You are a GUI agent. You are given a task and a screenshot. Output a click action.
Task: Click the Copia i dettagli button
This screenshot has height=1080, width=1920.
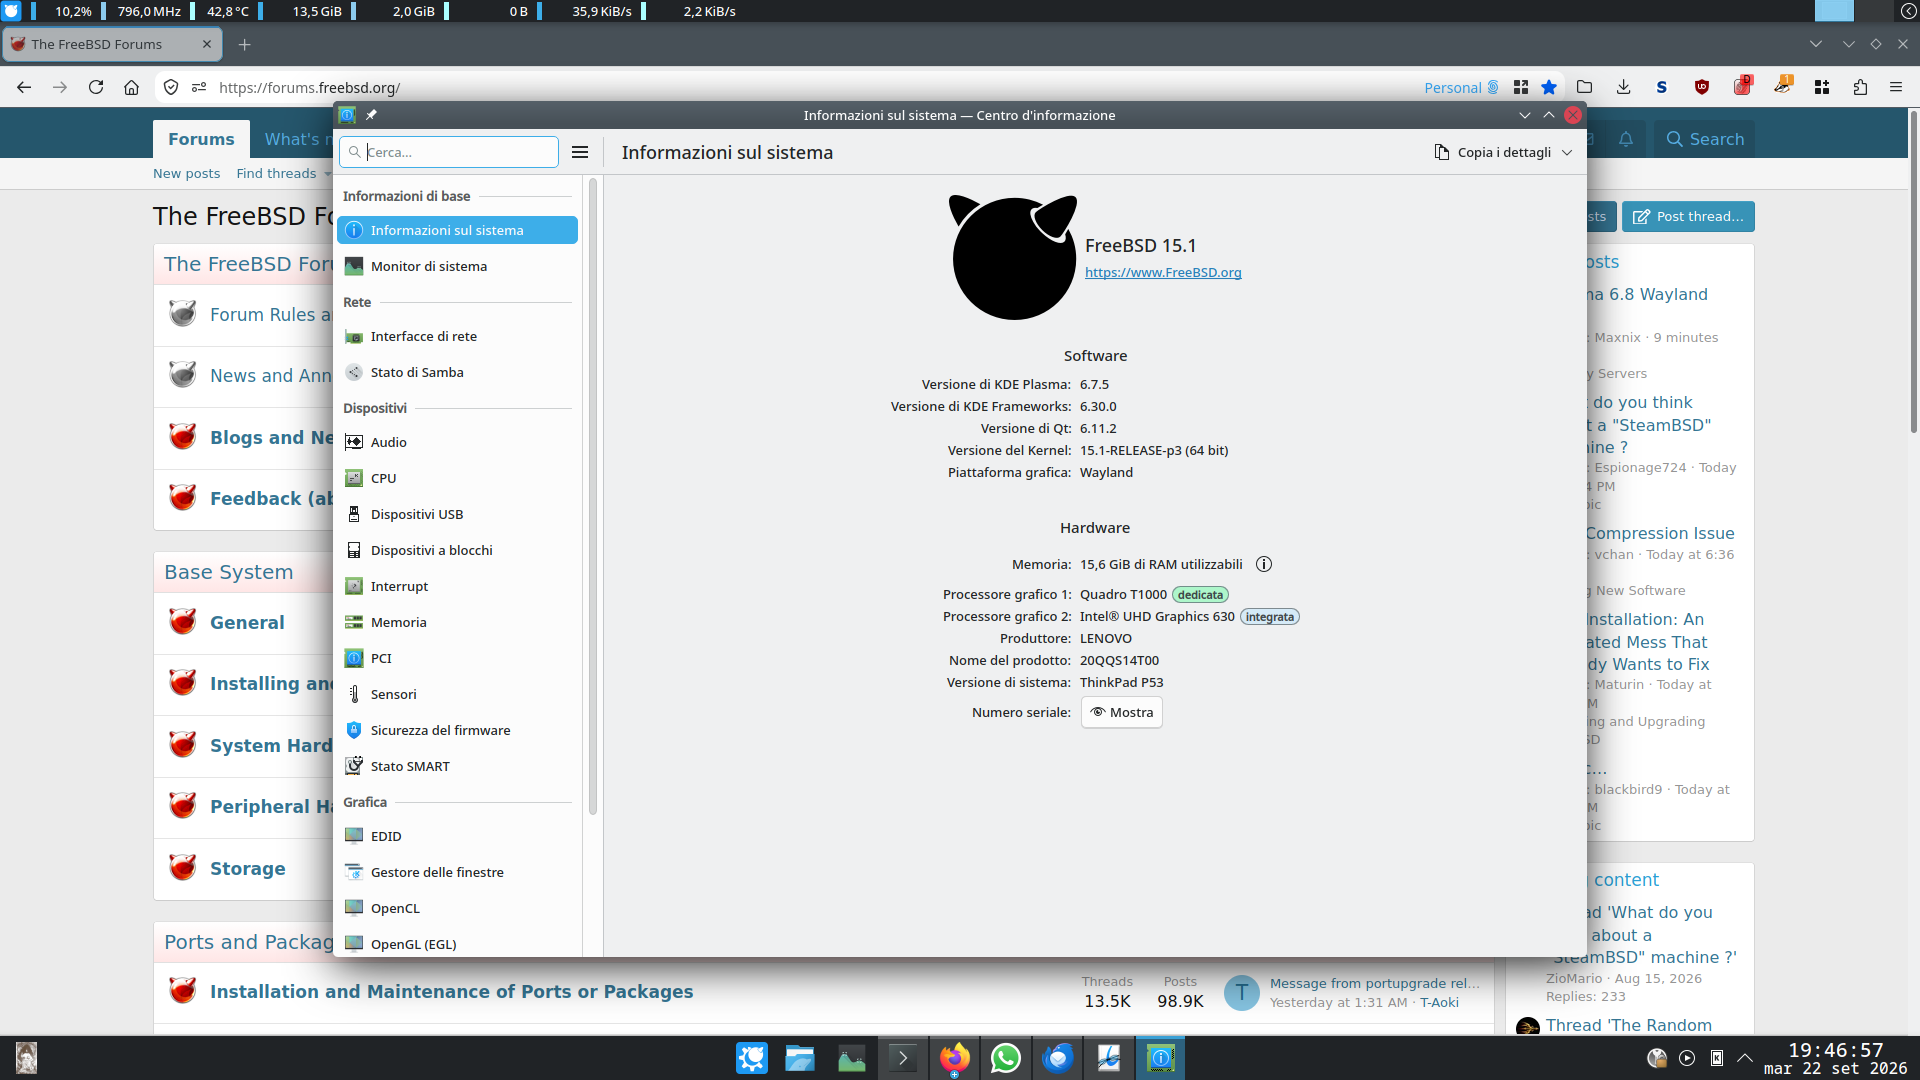(1493, 152)
